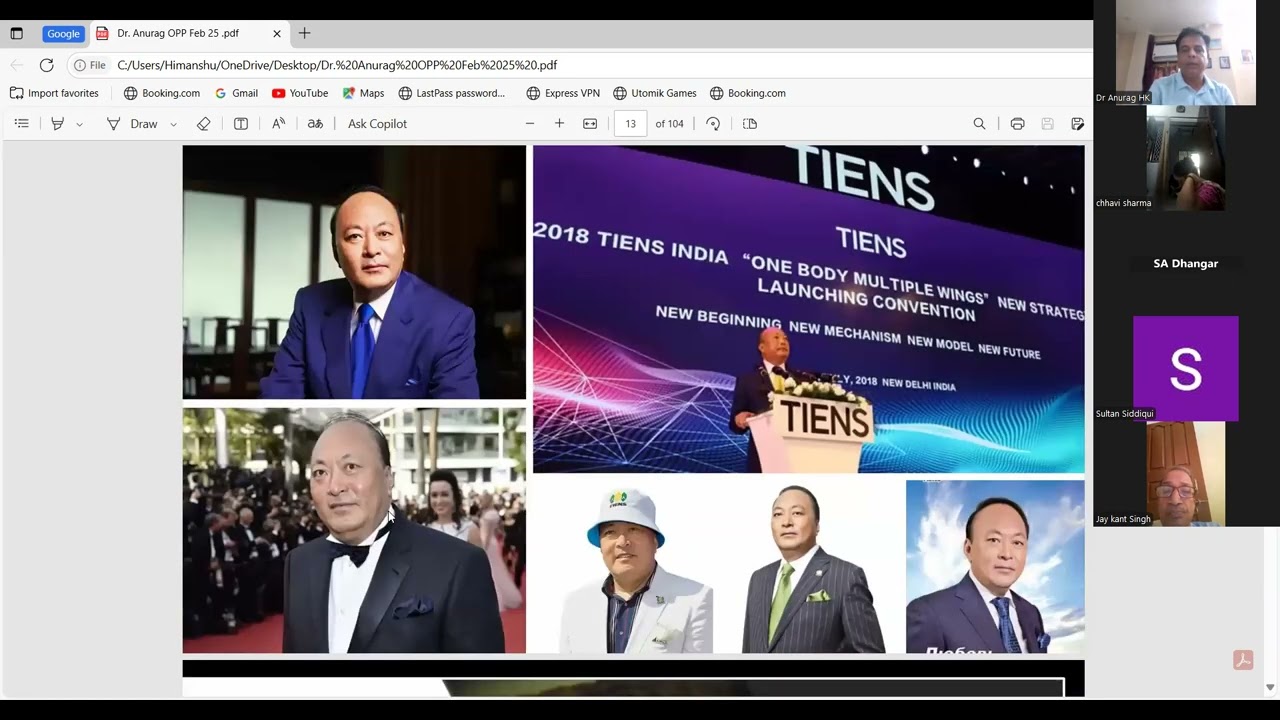Open the Maps bookmark
The image size is (1280, 720).
[x=363, y=93]
